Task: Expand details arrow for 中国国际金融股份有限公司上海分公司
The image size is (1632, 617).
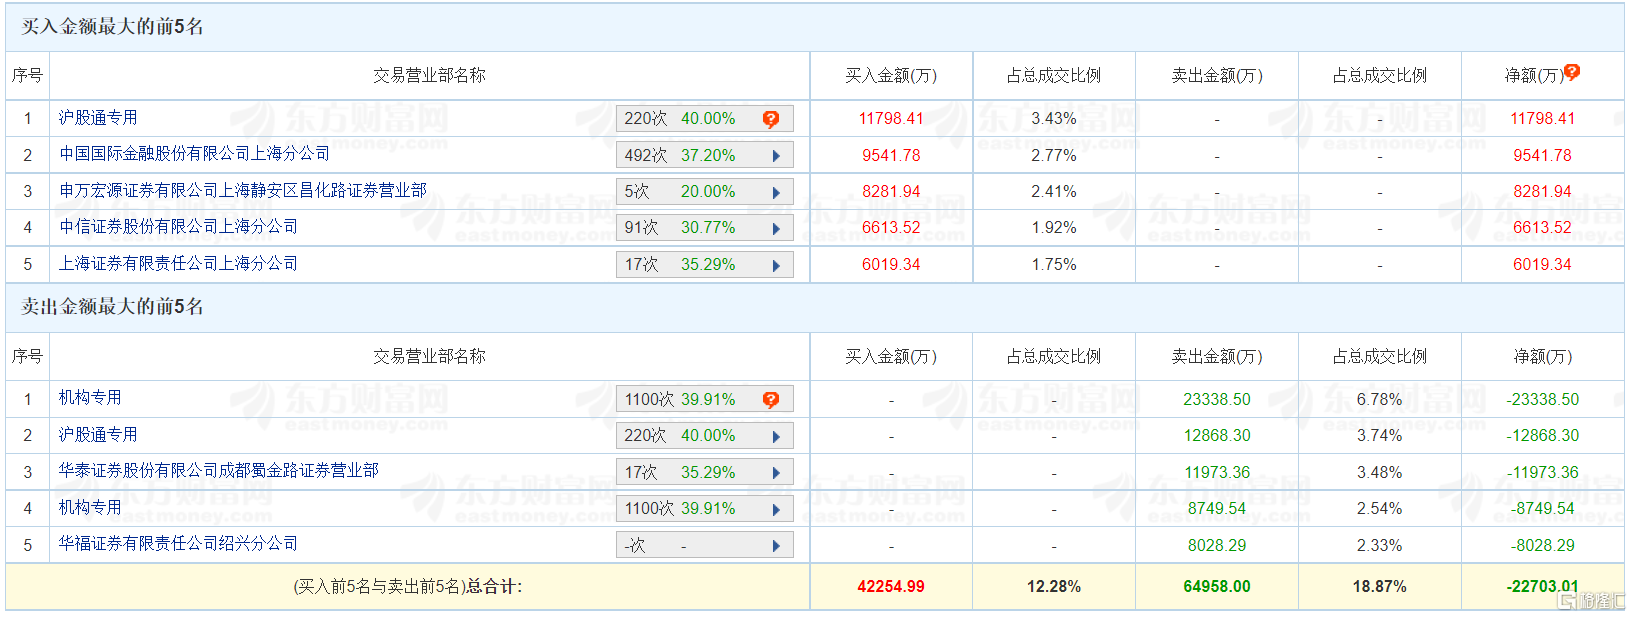Action: (x=776, y=156)
